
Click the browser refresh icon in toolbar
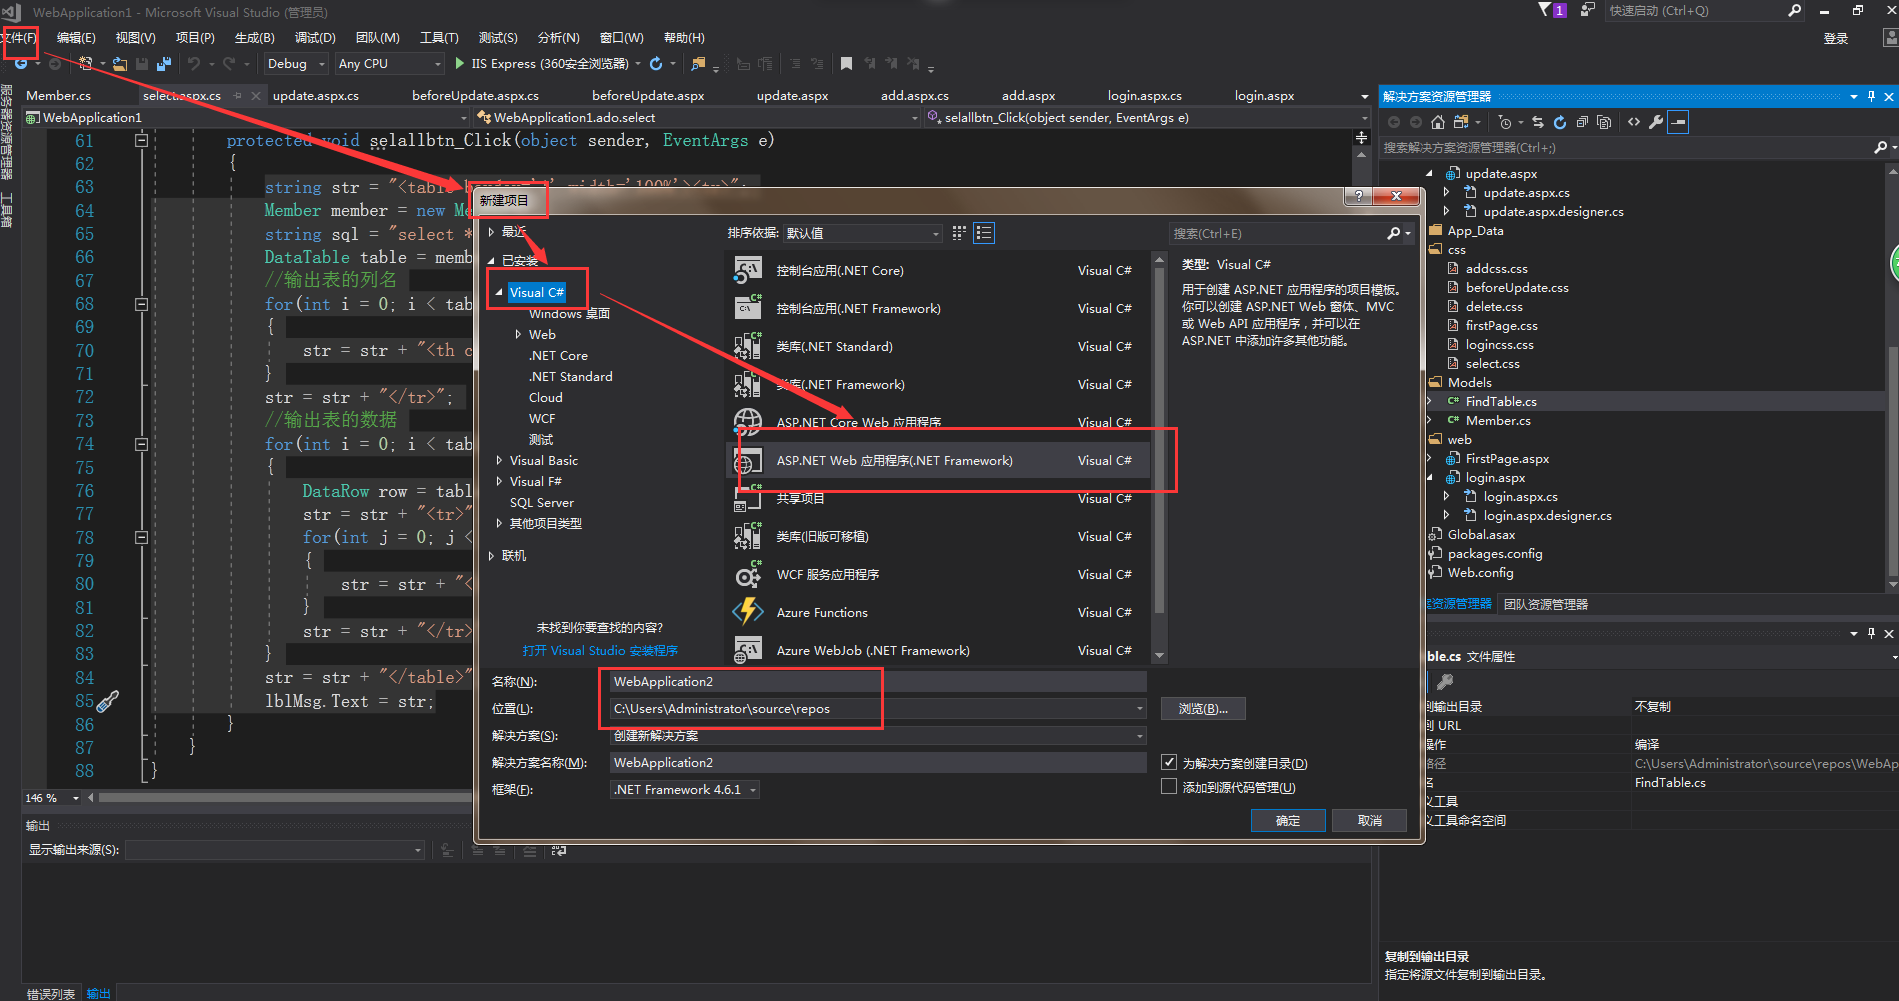click(656, 64)
